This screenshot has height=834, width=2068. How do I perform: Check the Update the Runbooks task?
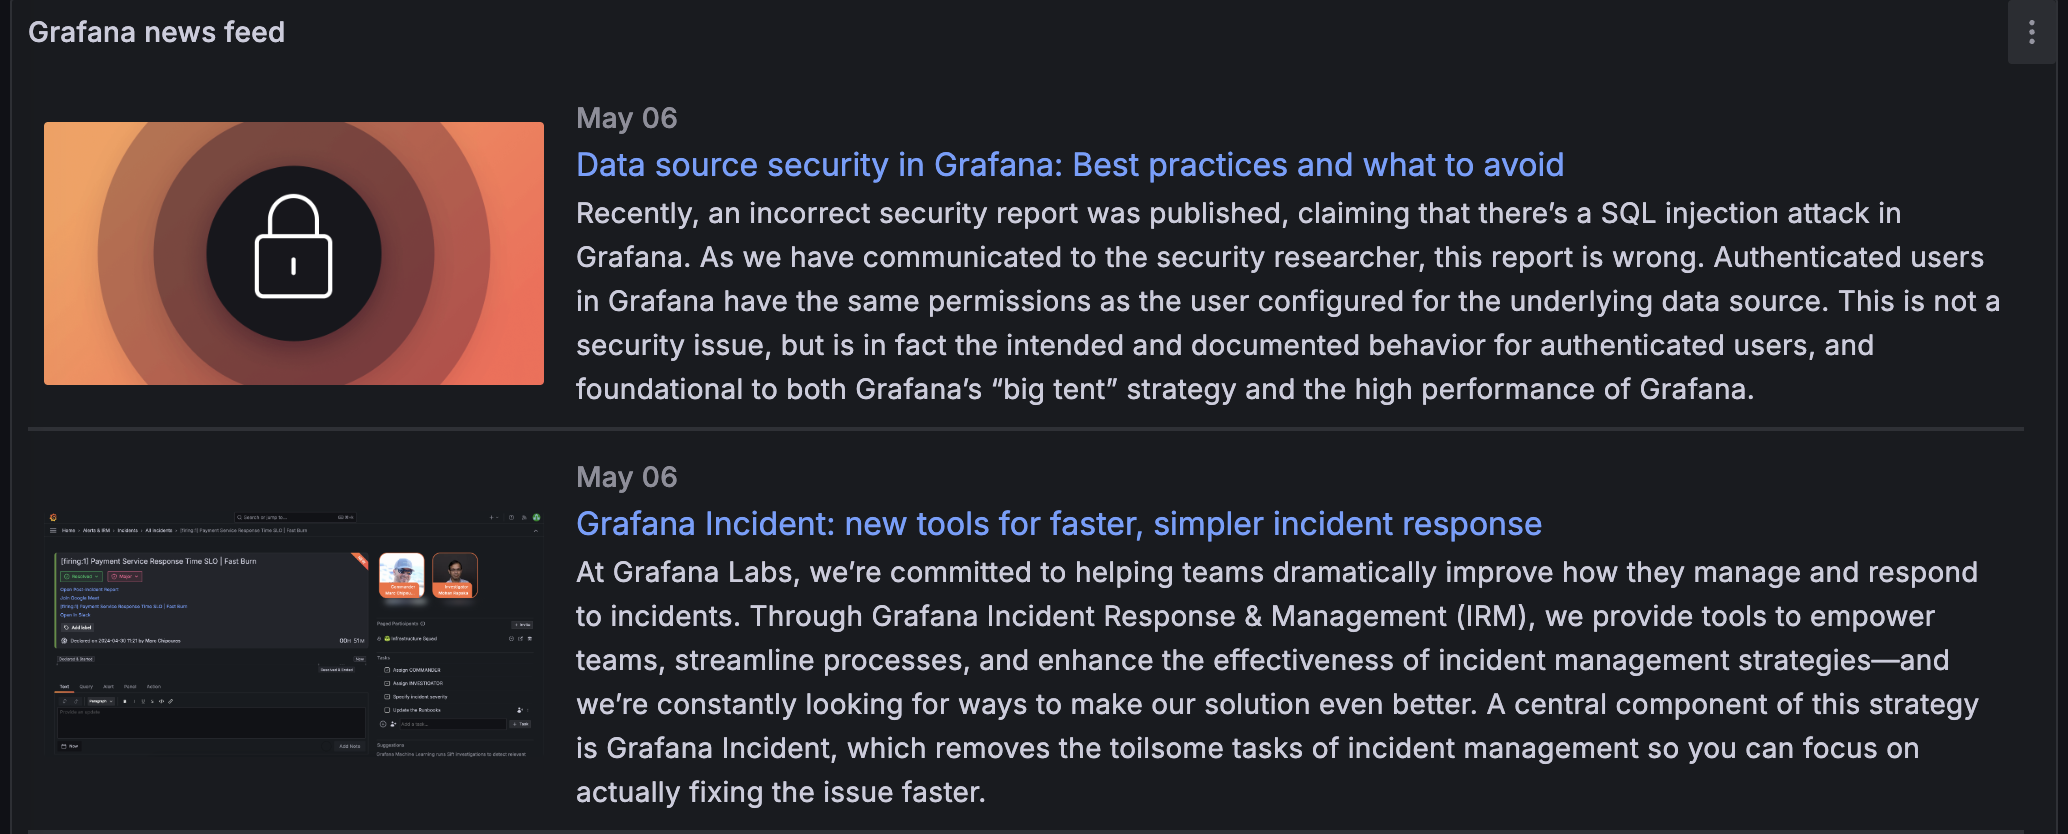coord(386,710)
